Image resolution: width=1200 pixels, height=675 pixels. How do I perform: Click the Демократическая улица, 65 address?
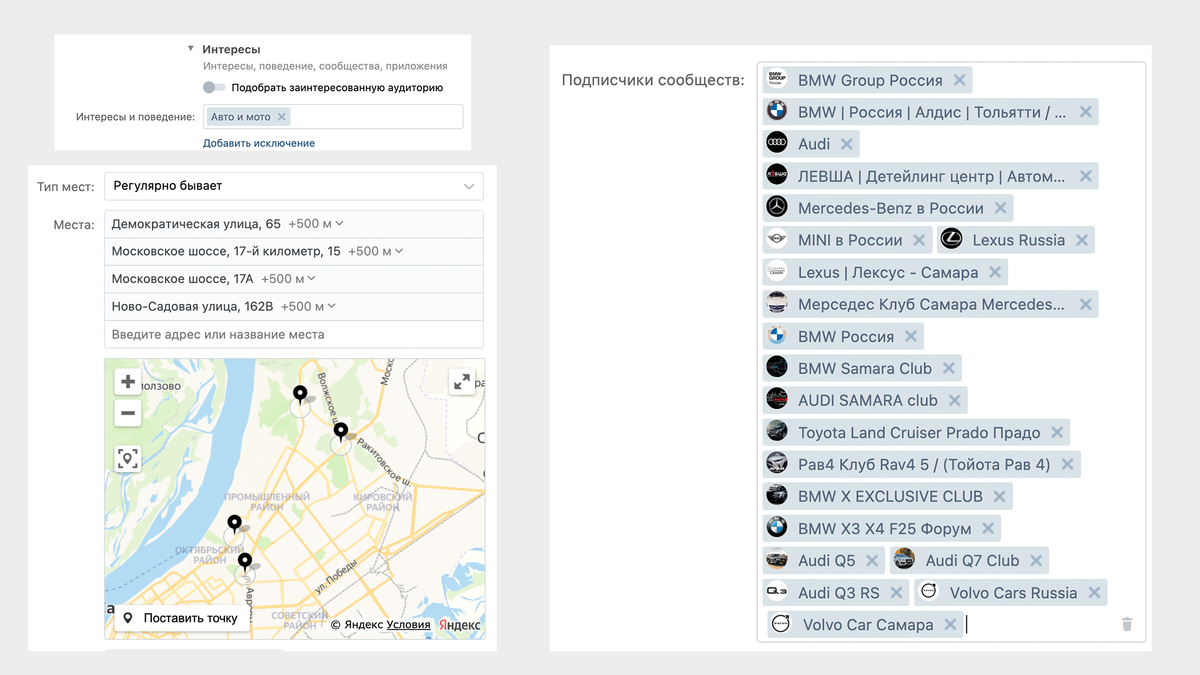pyautogui.click(x=196, y=224)
